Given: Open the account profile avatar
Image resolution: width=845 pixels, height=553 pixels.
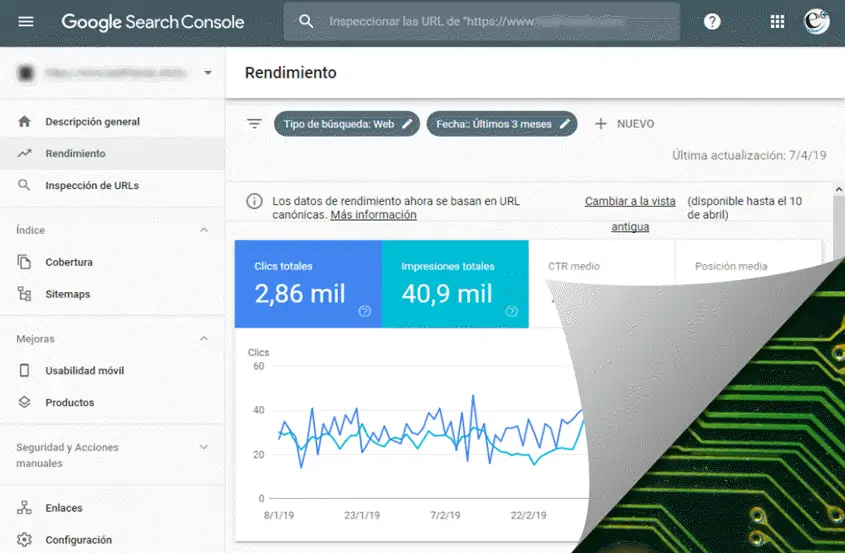Looking at the screenshot, I should (816, 22).
